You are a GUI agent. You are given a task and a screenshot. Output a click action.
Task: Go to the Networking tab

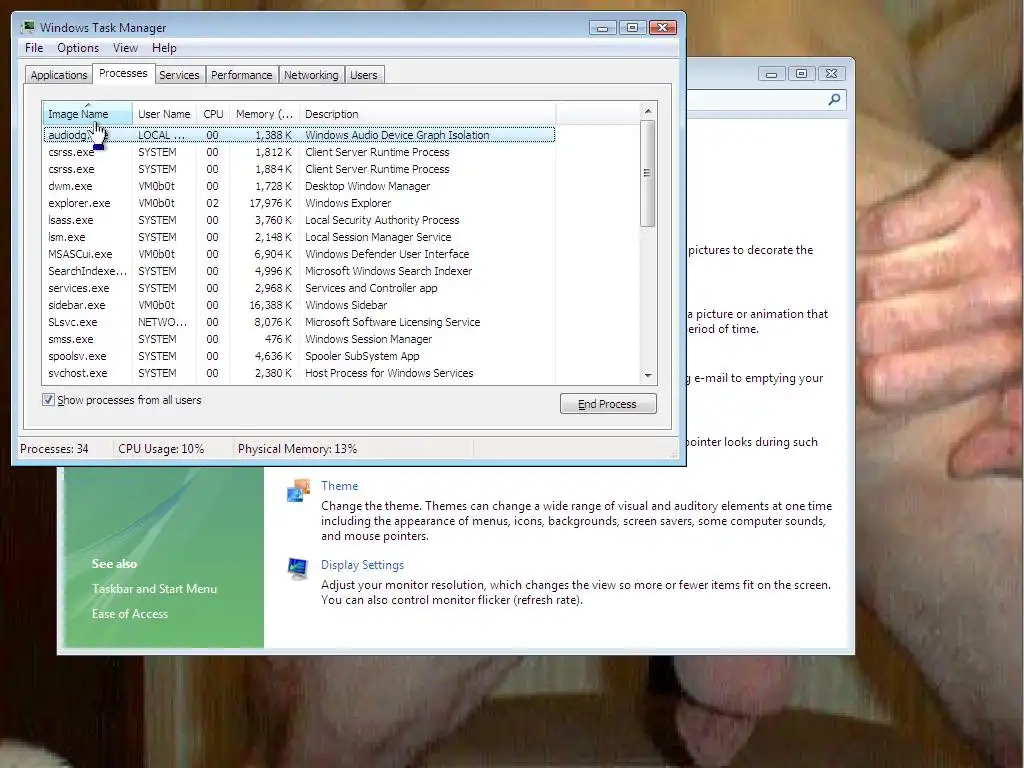pos(311,75)
